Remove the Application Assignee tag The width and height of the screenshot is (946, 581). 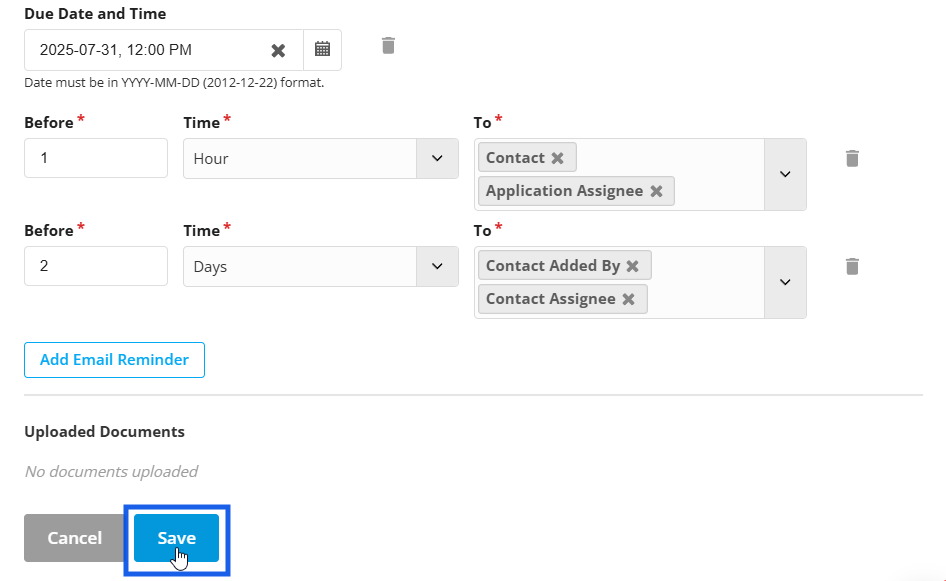(x=656, y=191)
